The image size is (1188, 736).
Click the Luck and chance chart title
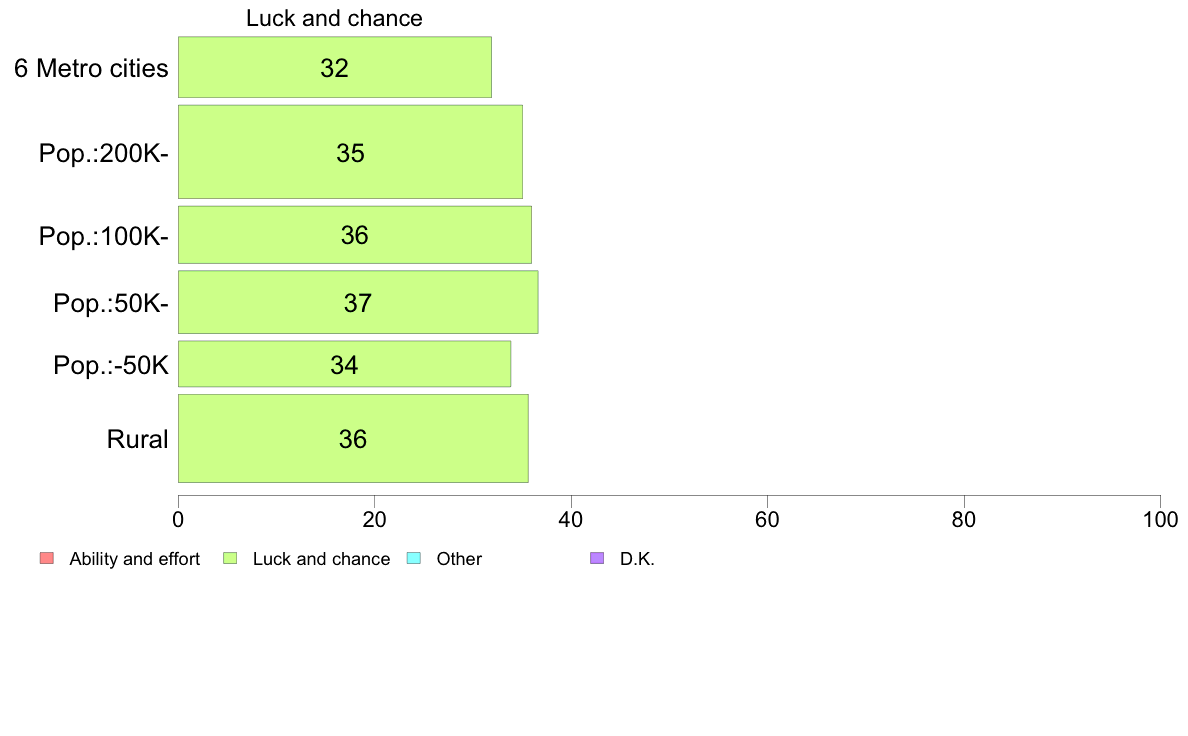pos(334,18)
